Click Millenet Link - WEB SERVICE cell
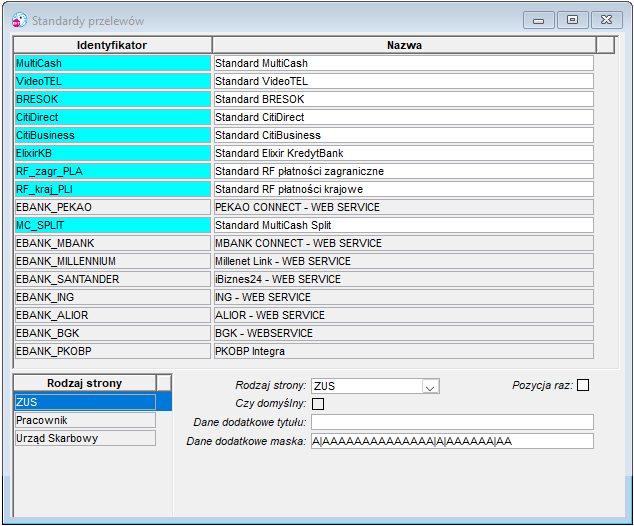 404,261
